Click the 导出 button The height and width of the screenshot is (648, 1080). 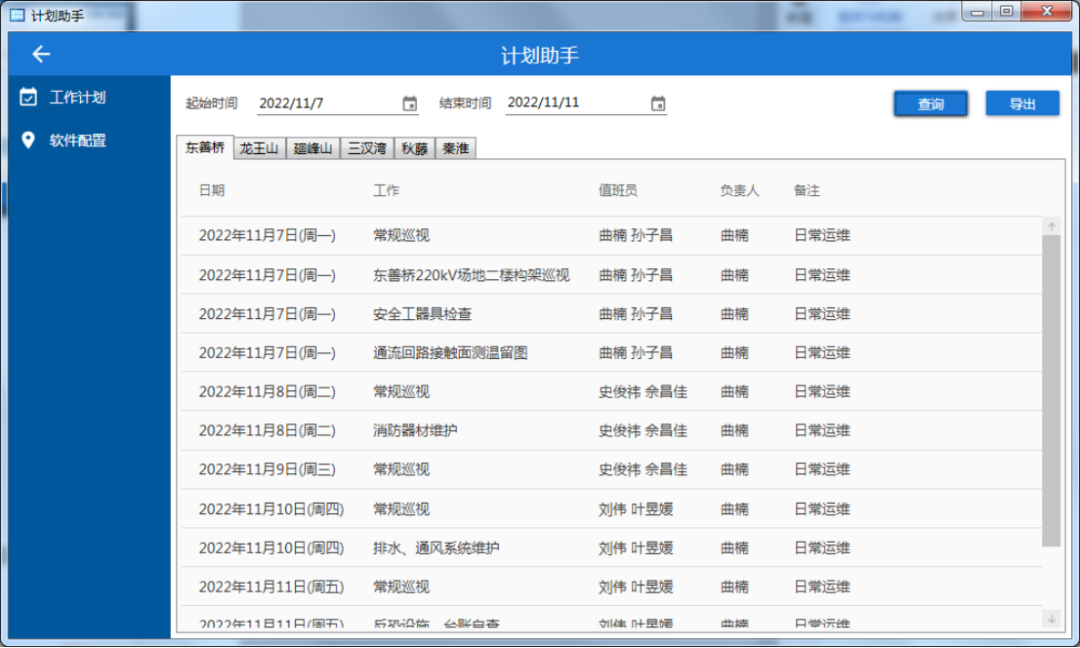1021,104
